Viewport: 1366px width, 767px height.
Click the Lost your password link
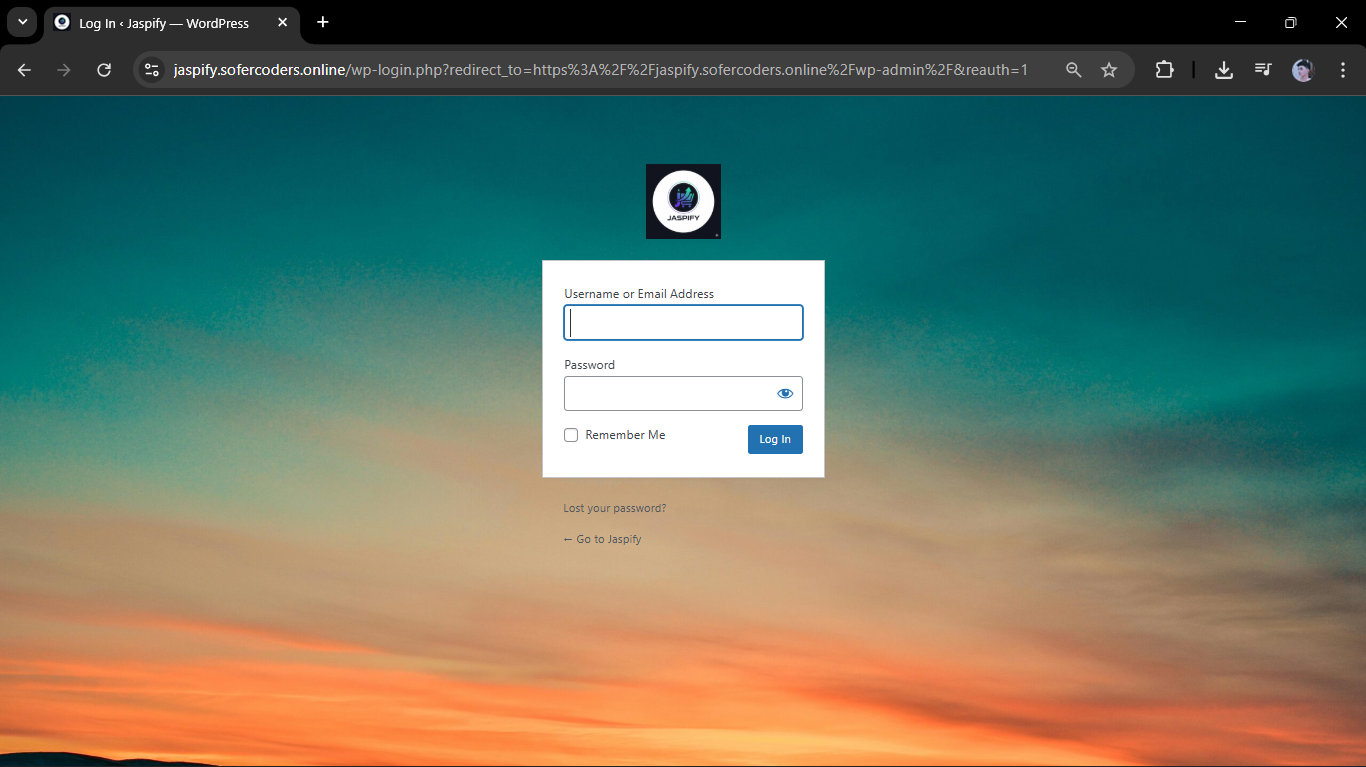click(x=614, y=508)
